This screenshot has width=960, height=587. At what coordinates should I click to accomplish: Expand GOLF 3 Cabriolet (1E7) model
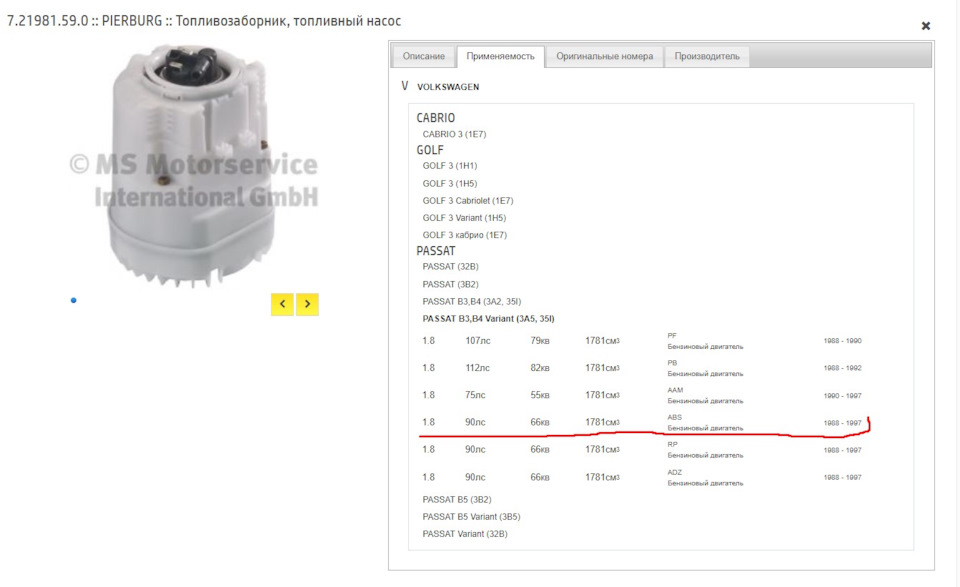[x=468, y=201]
